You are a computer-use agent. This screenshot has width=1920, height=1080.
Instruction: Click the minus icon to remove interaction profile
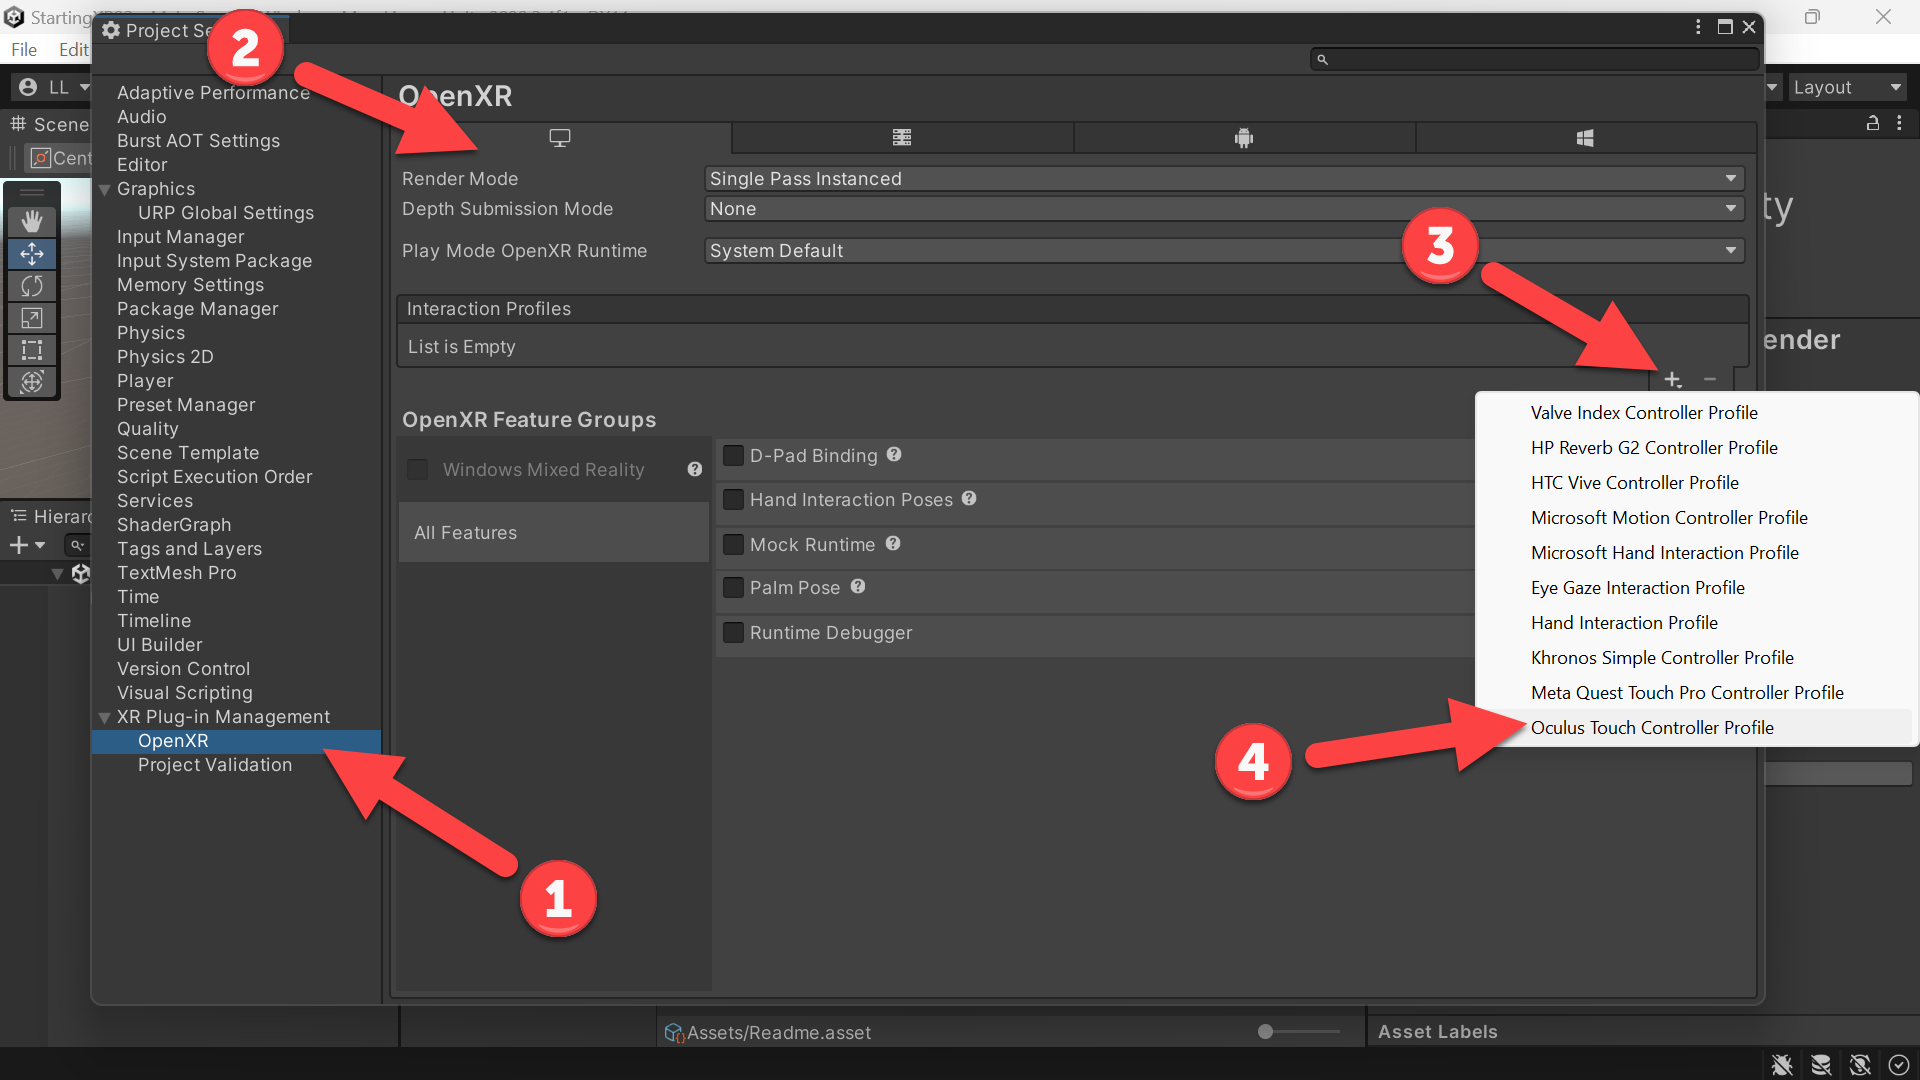pyautogui.click(x=1710, y=379)
